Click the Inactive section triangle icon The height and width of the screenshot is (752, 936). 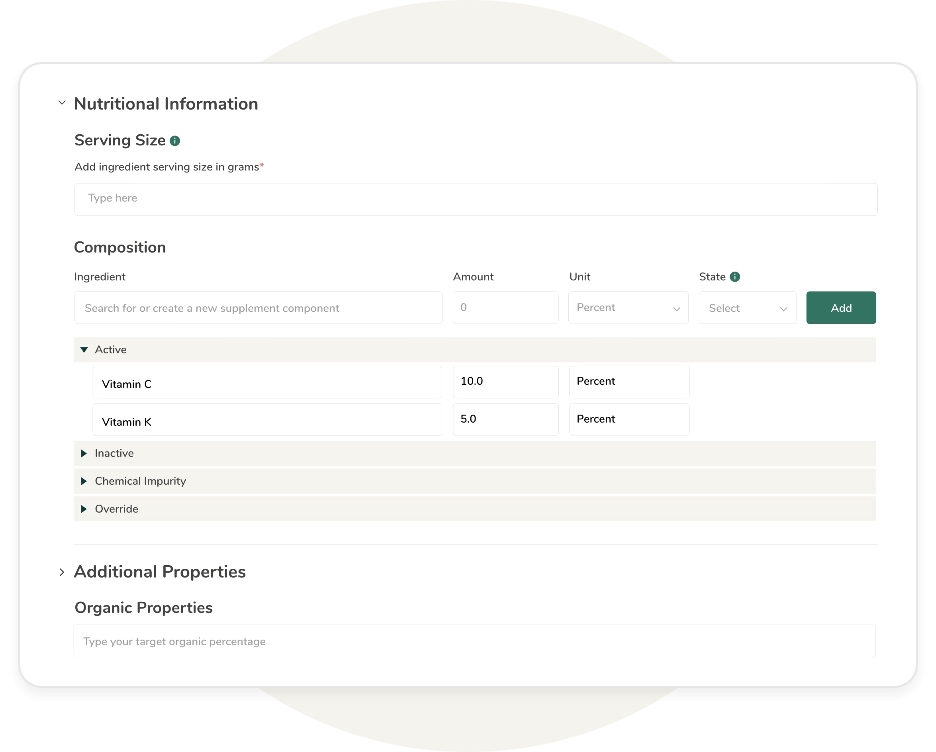click(x=84, y=453)
